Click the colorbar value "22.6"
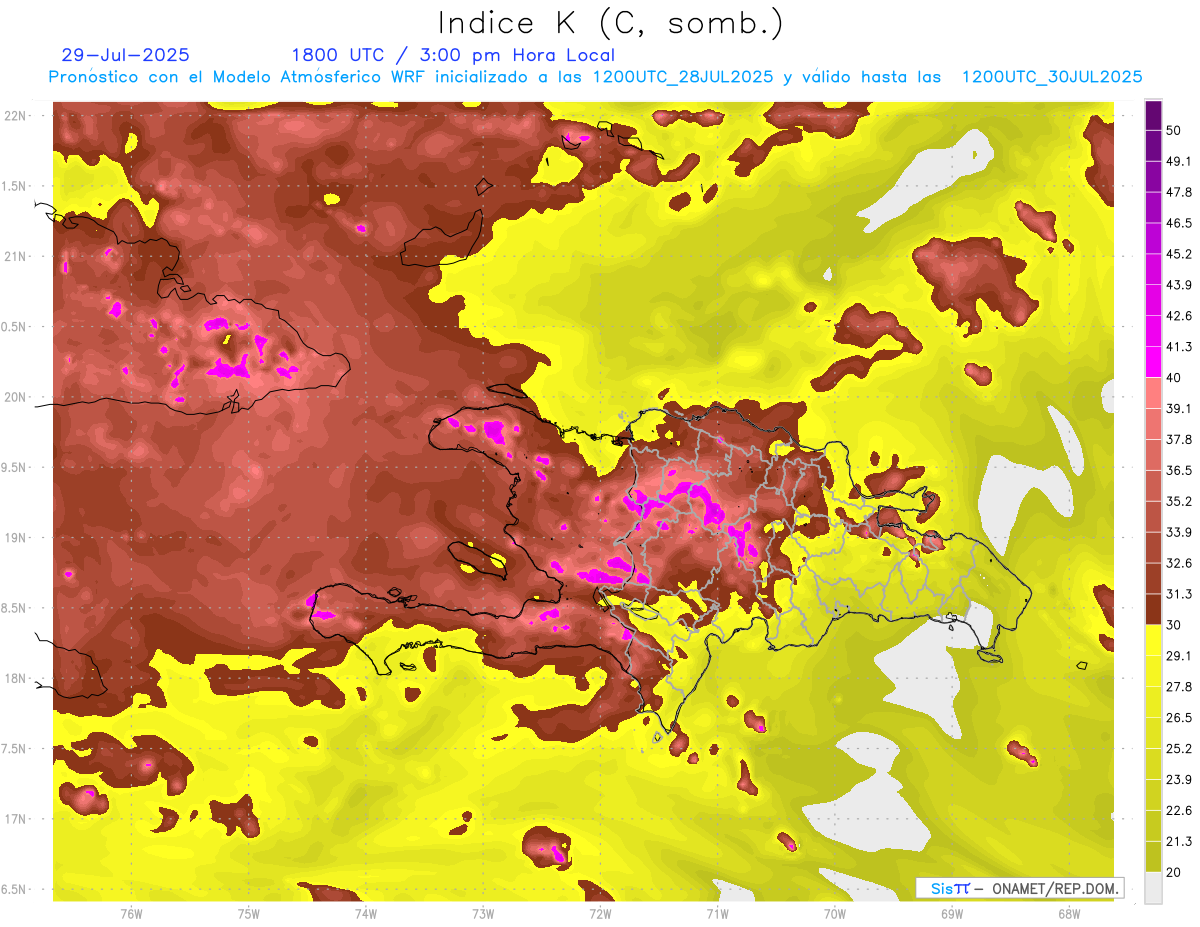 click(1179, 811)
